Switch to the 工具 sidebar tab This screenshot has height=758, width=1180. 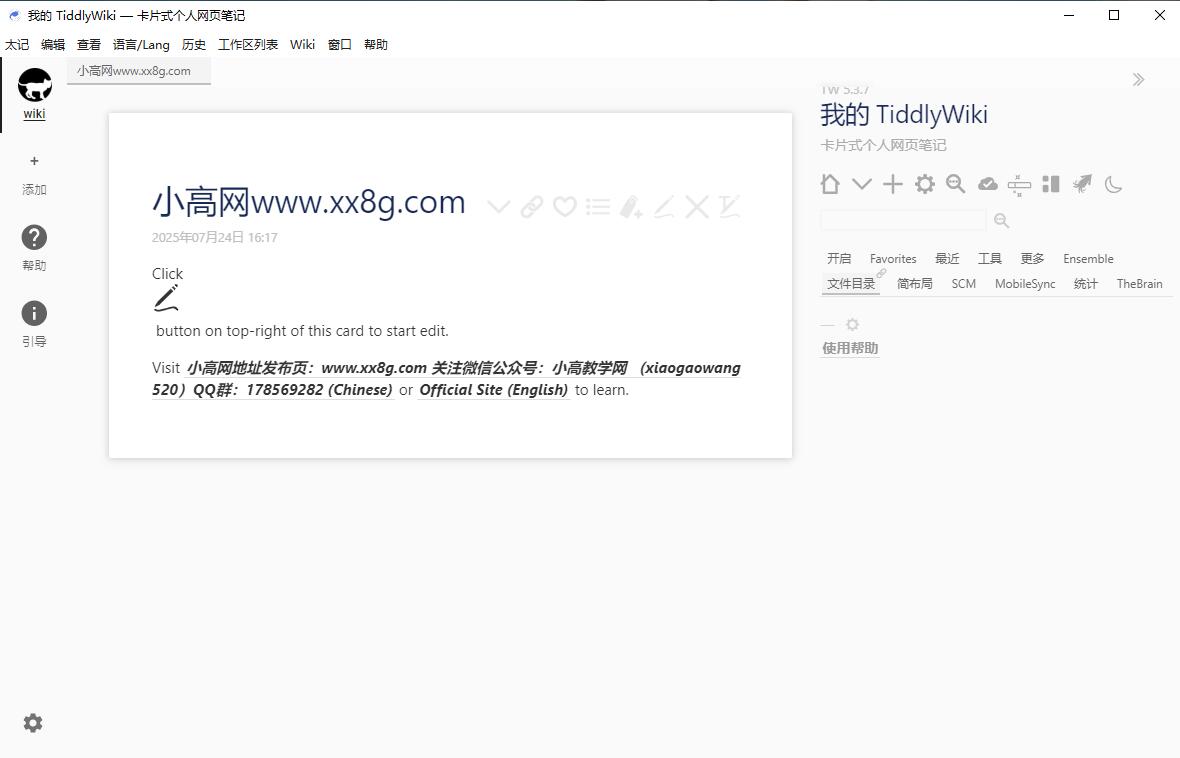[x=990, y=258]
